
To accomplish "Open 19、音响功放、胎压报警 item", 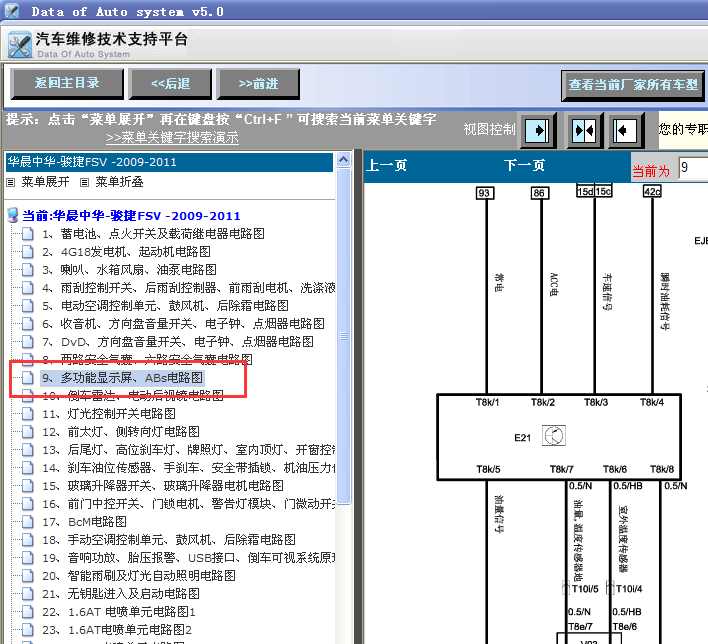I will (x=189, y=558).
